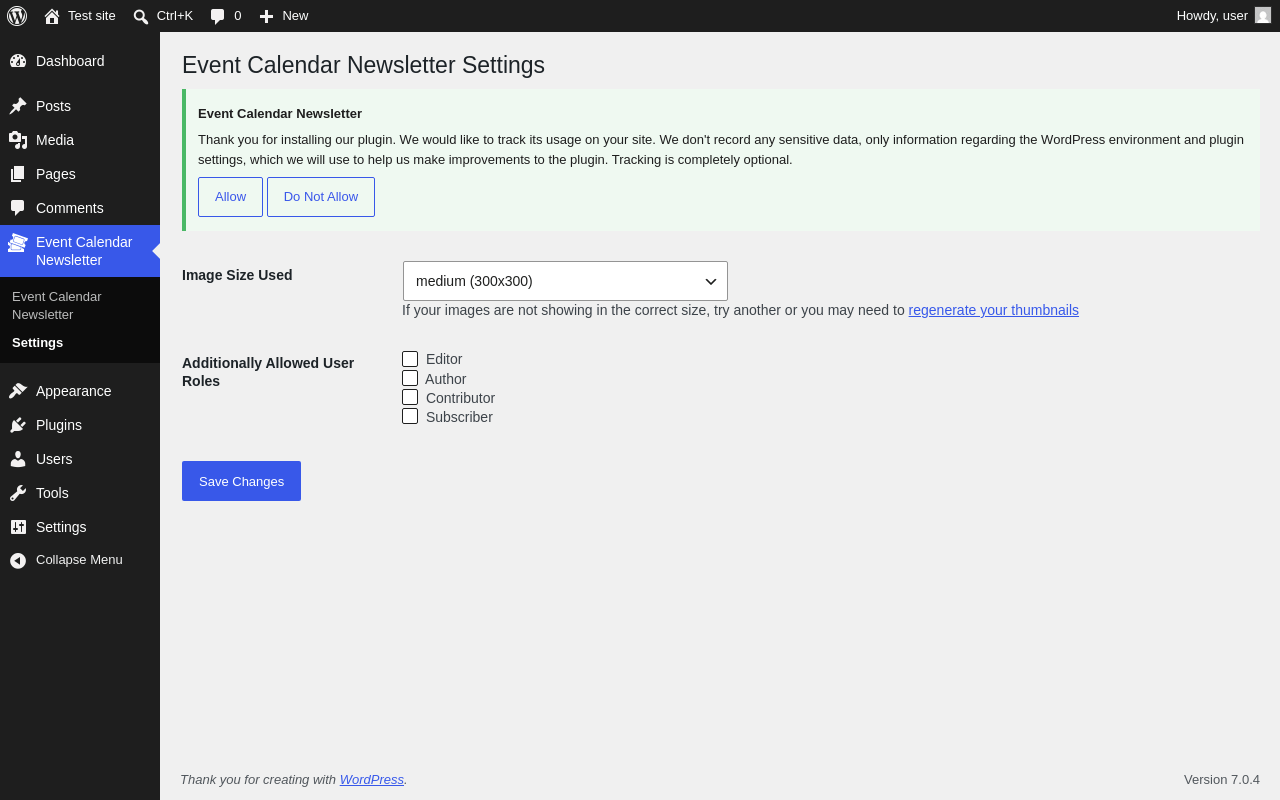This screenshot has width=1280, height=800.
Task: Click the Event Calendar Newsletter plugin icon
Action: click(x=18, y=243)
